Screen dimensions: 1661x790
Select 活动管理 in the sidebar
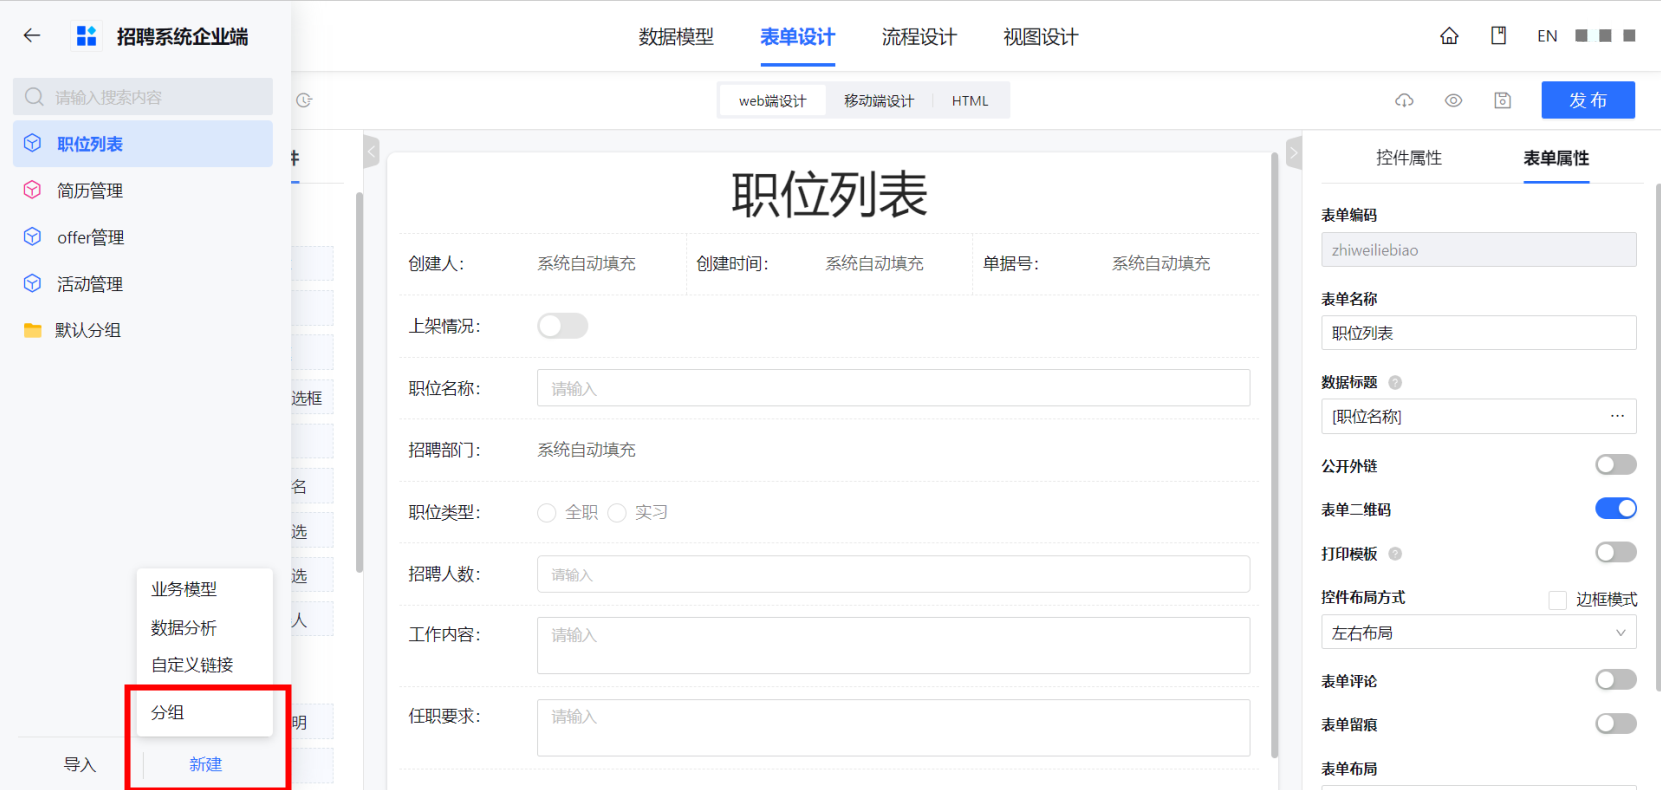[142, 284]
